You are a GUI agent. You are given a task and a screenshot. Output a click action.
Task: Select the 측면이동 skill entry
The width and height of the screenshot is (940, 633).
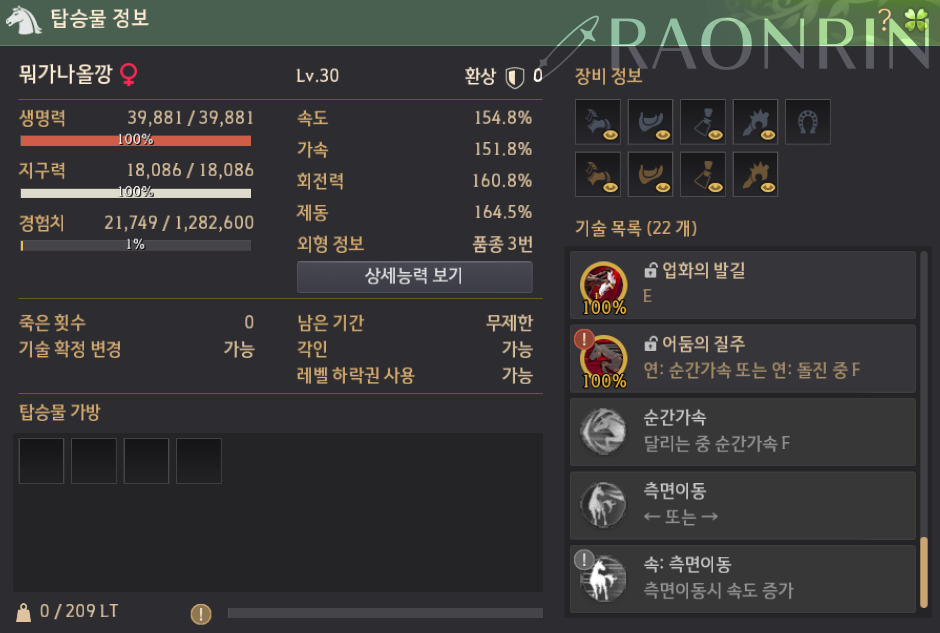[x=743, y=505]
